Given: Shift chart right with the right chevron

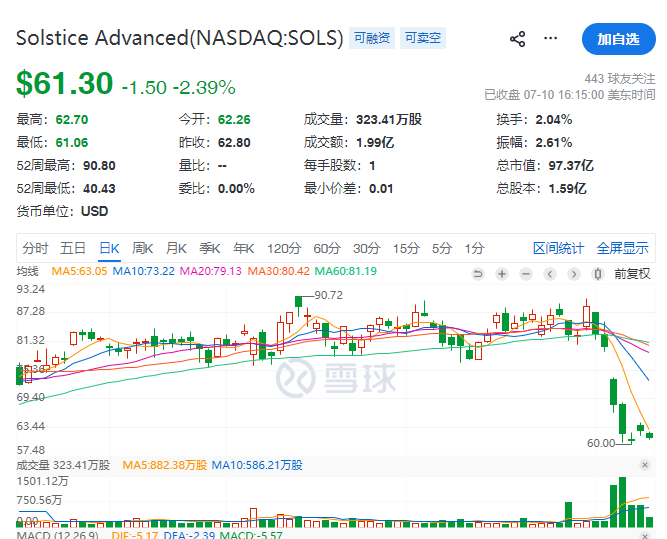Looking at the screenshot, I should tap(574, 274).
